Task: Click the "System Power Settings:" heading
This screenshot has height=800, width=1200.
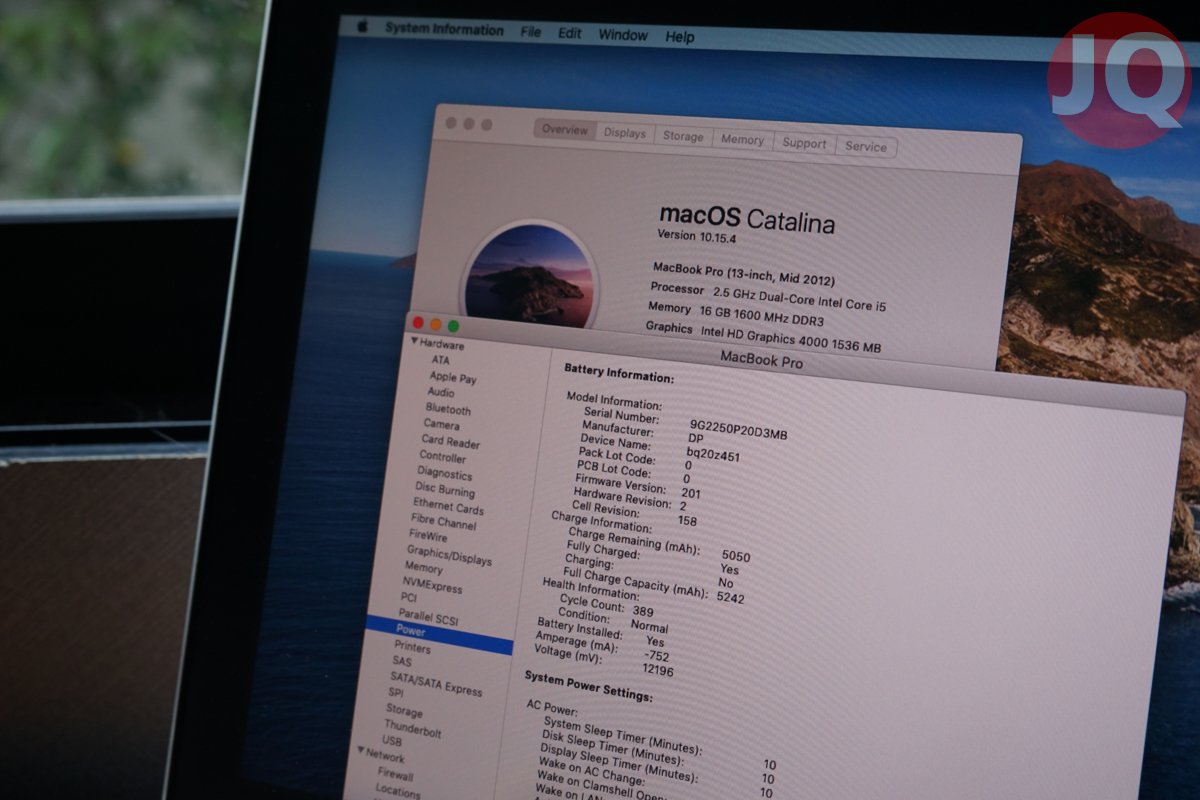Action: pyautogui.click(x=589, y=687)
